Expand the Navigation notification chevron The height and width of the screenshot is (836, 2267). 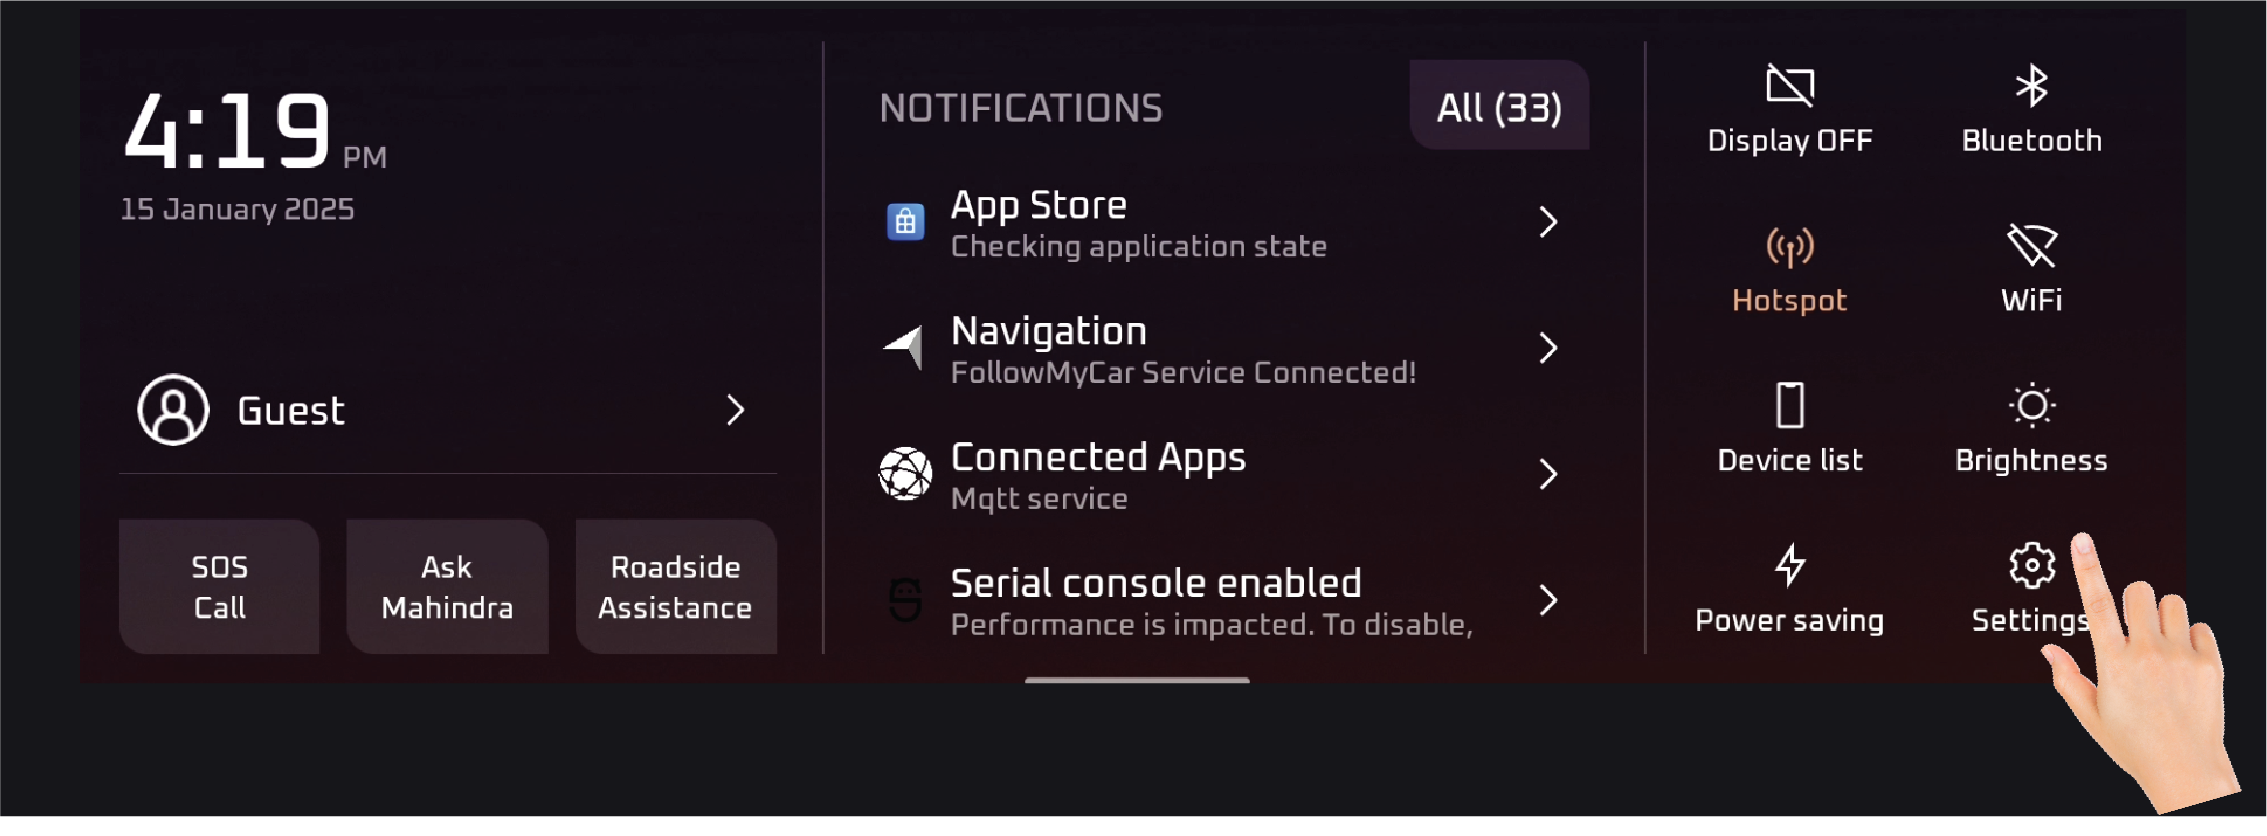[1548, 348]
